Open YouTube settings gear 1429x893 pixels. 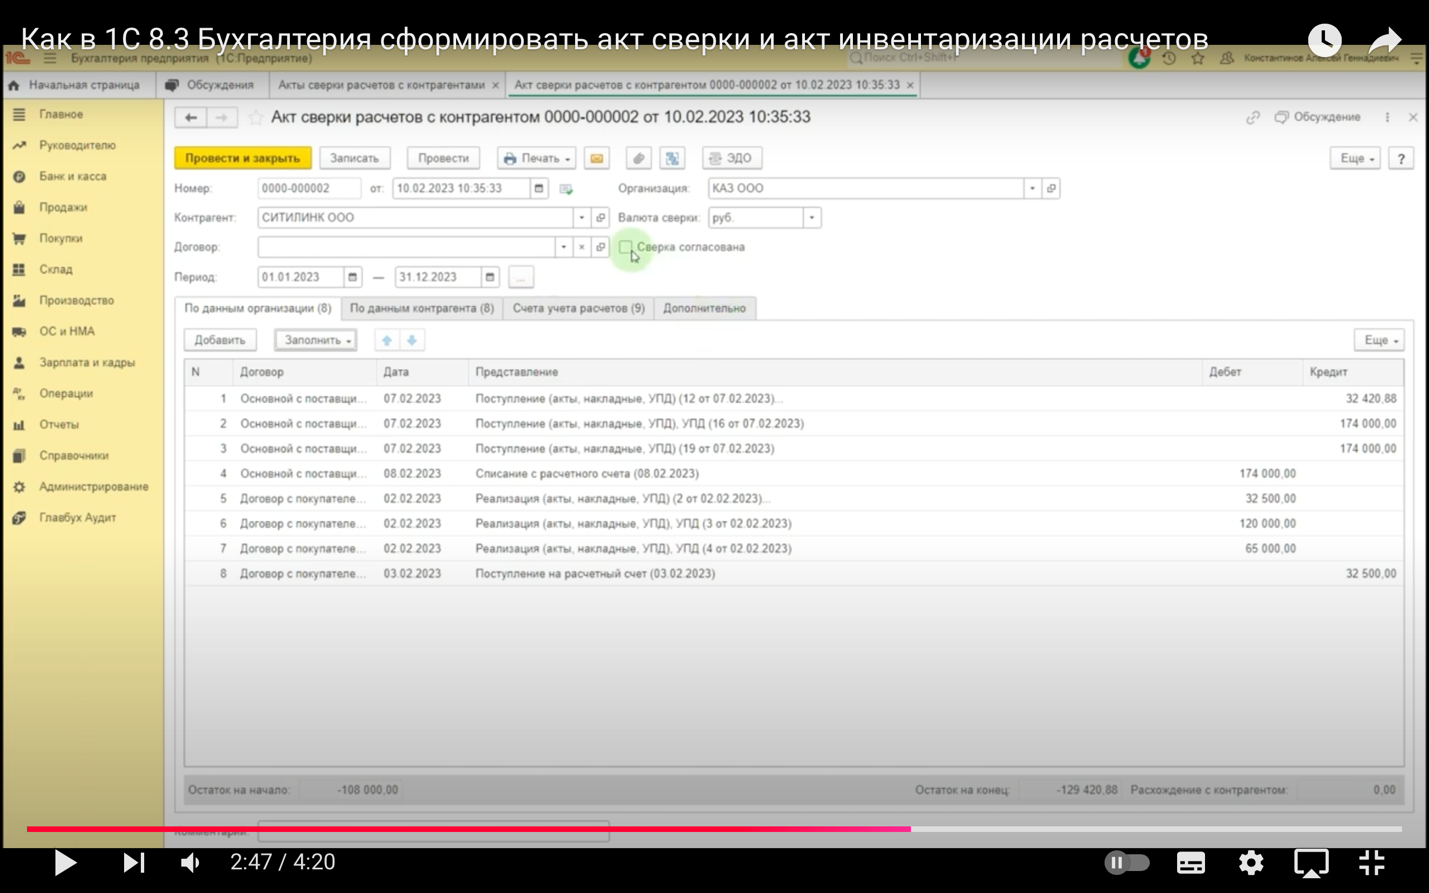click(x=1251, y=862)
